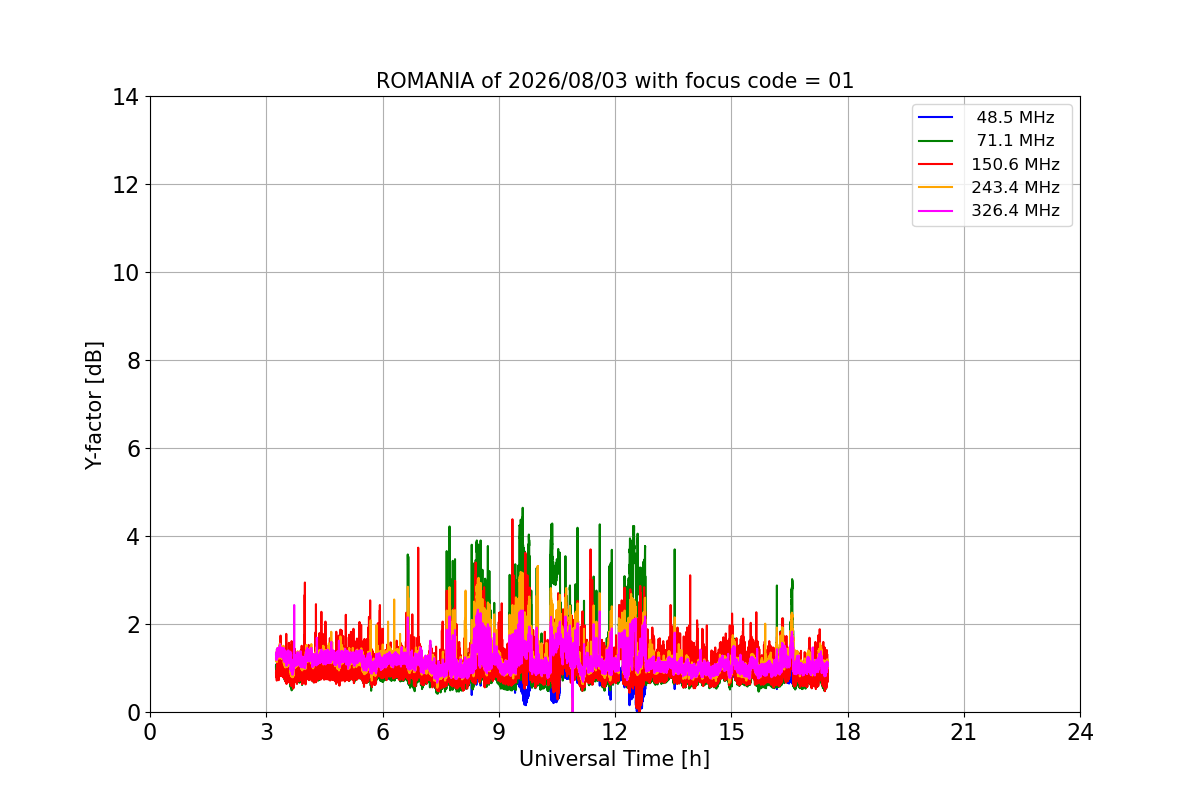Click the ROMANIA plot title

(615, 81)
